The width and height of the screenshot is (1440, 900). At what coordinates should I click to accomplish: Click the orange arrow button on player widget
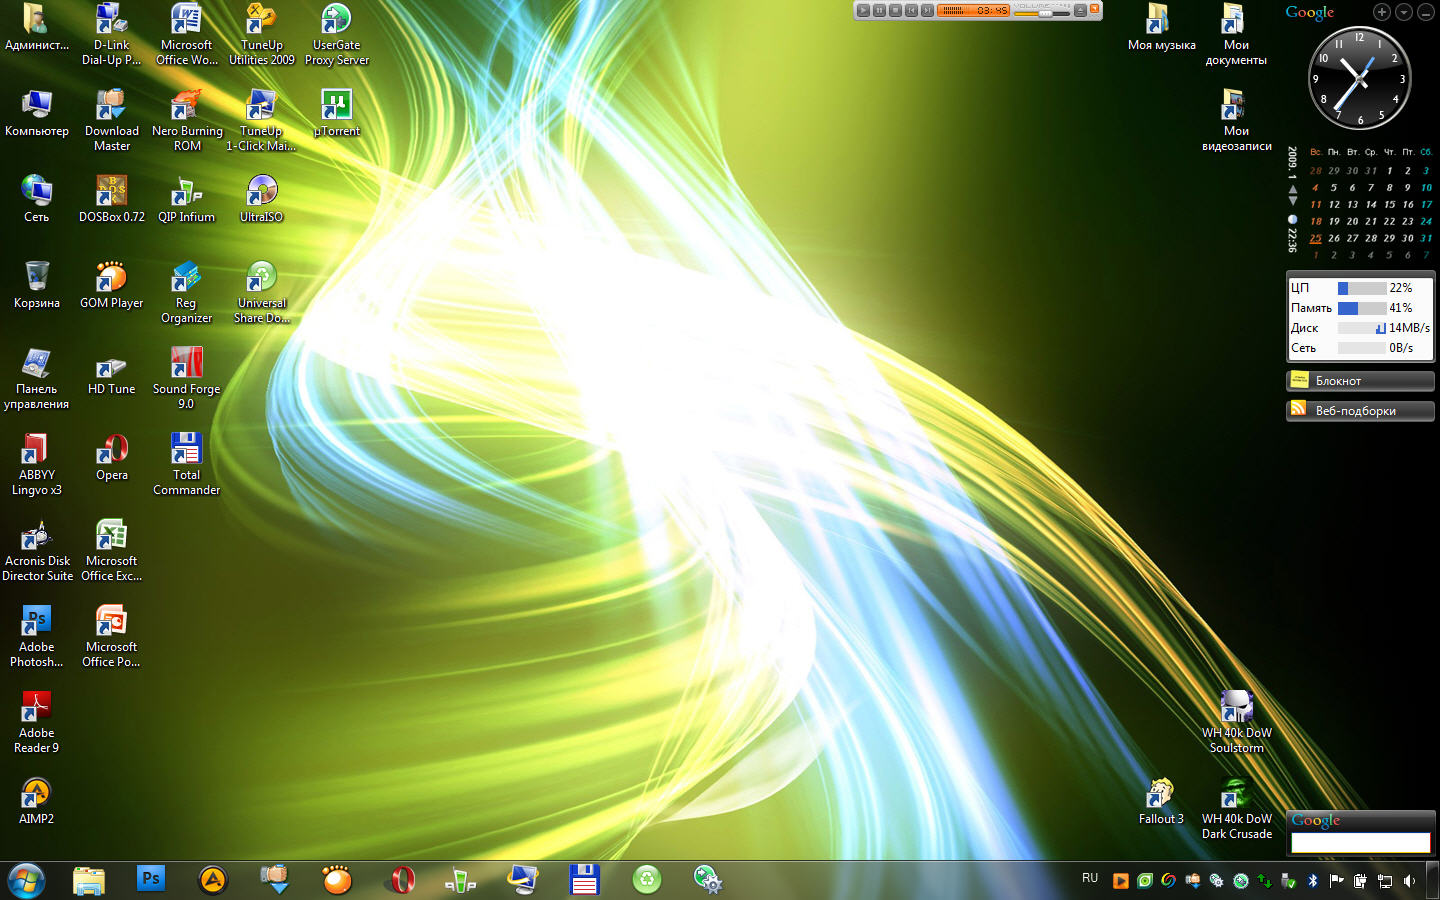point(1095,9)
